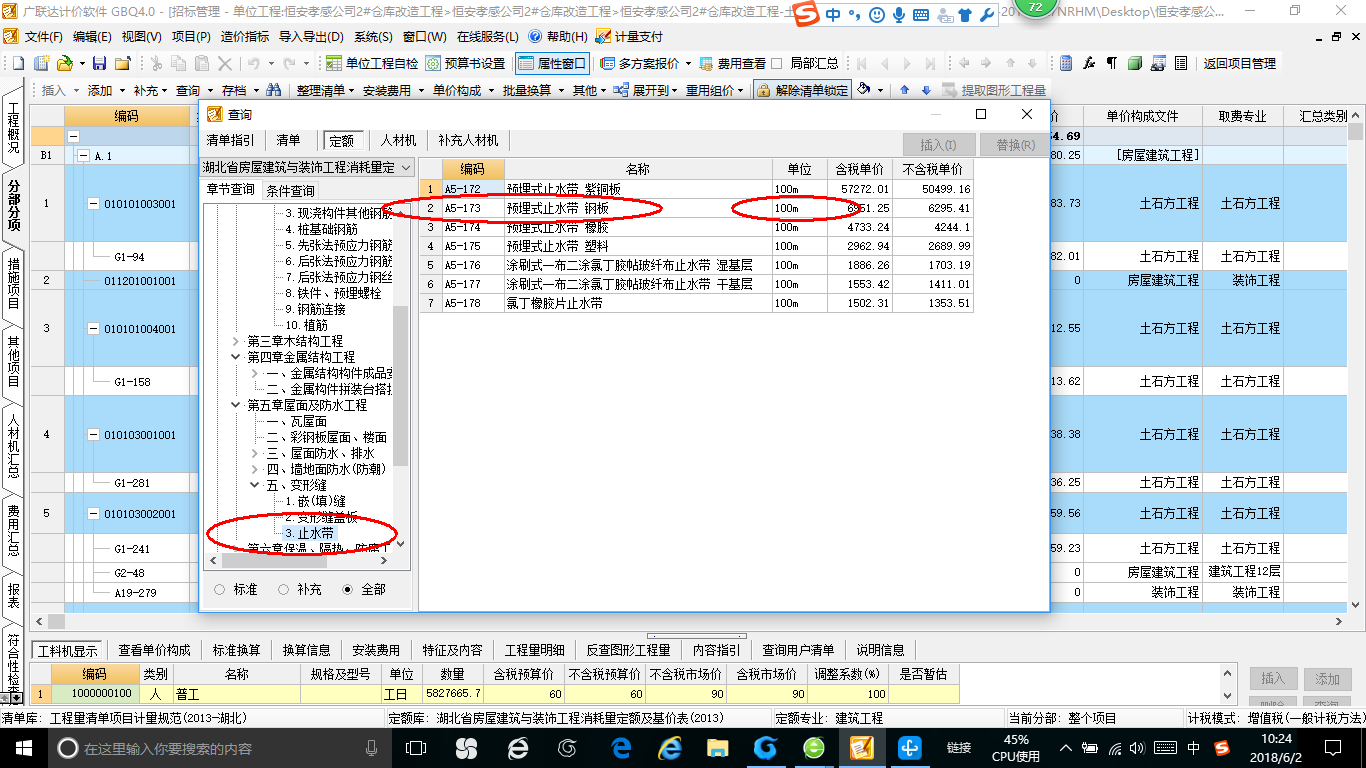Click the Delete X icon in the toolbar

pos(226,63)
